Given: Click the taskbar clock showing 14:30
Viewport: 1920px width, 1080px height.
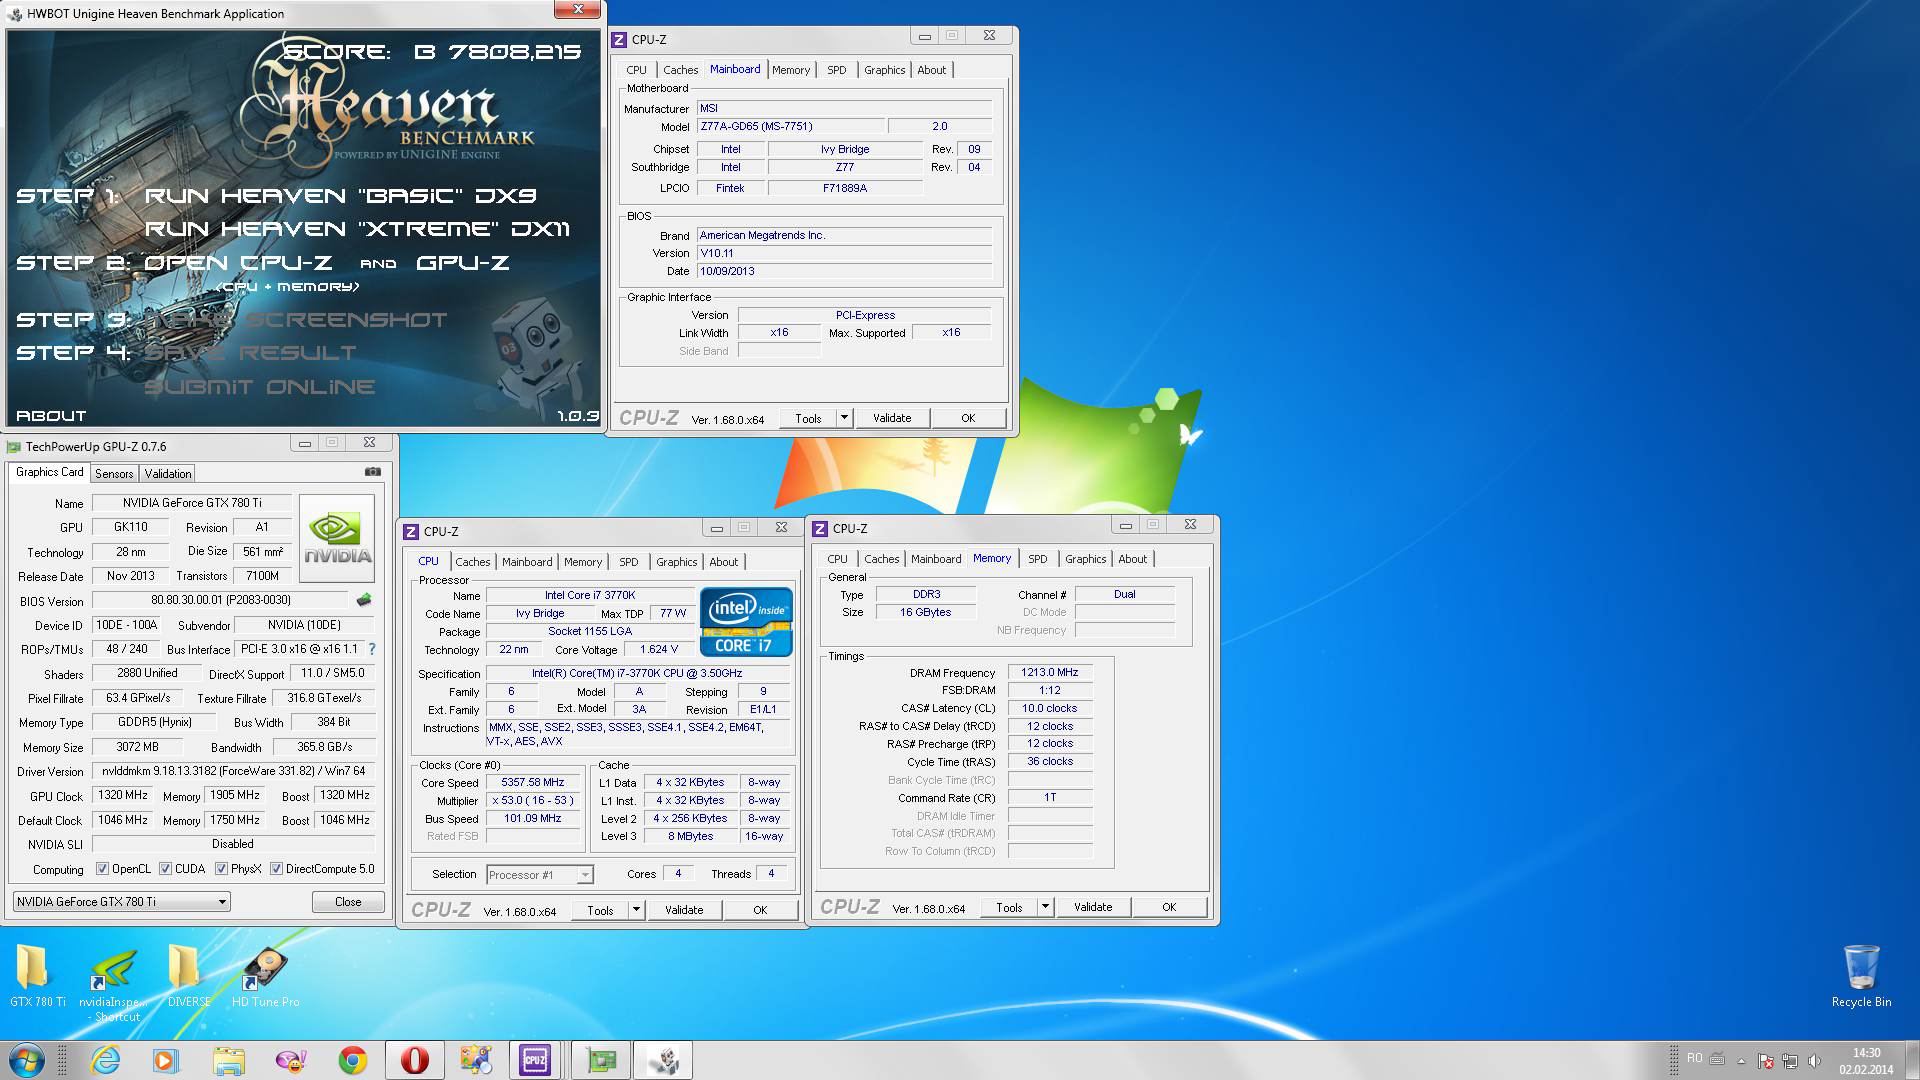Looking at the screenshot, I should [x=1866, y=1060].
